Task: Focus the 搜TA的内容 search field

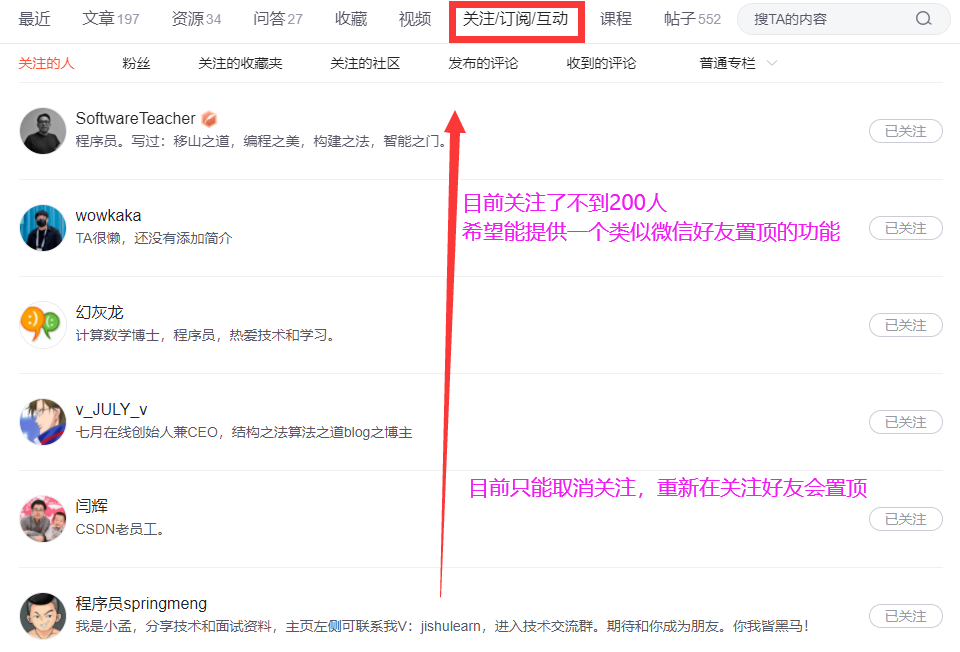Action: point(843,19)
